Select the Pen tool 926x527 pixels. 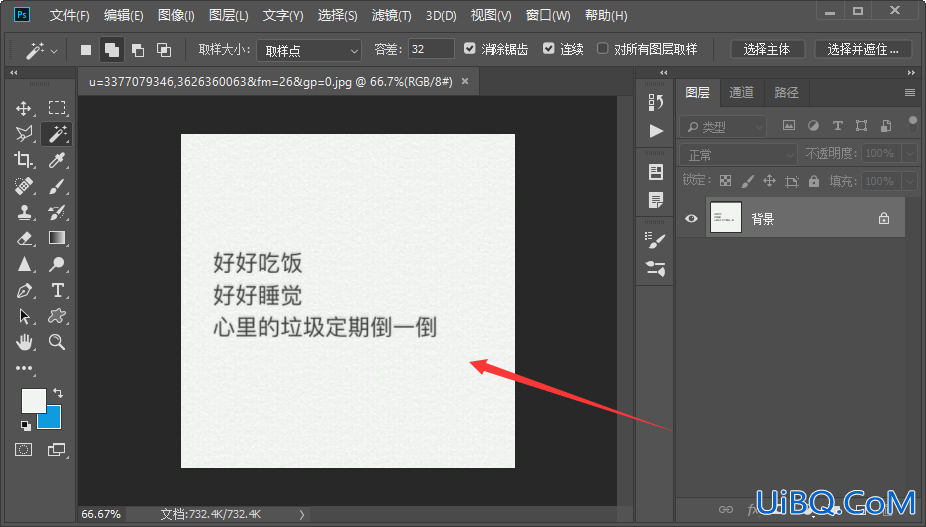tap(24, 290)
